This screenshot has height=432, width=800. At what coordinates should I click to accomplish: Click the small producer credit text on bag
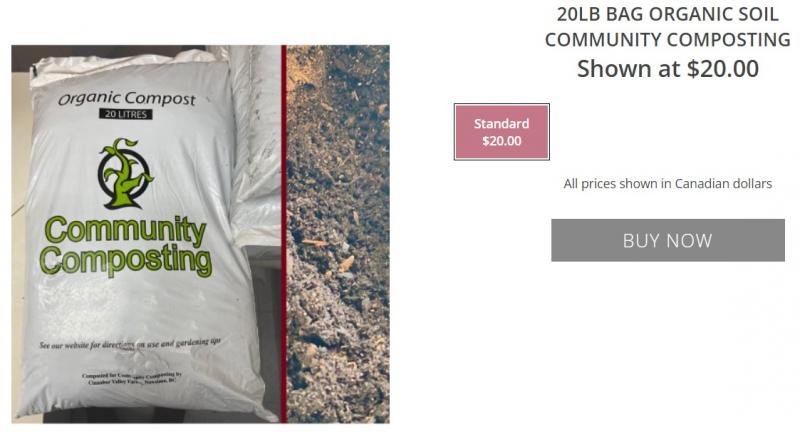(132, 378)
